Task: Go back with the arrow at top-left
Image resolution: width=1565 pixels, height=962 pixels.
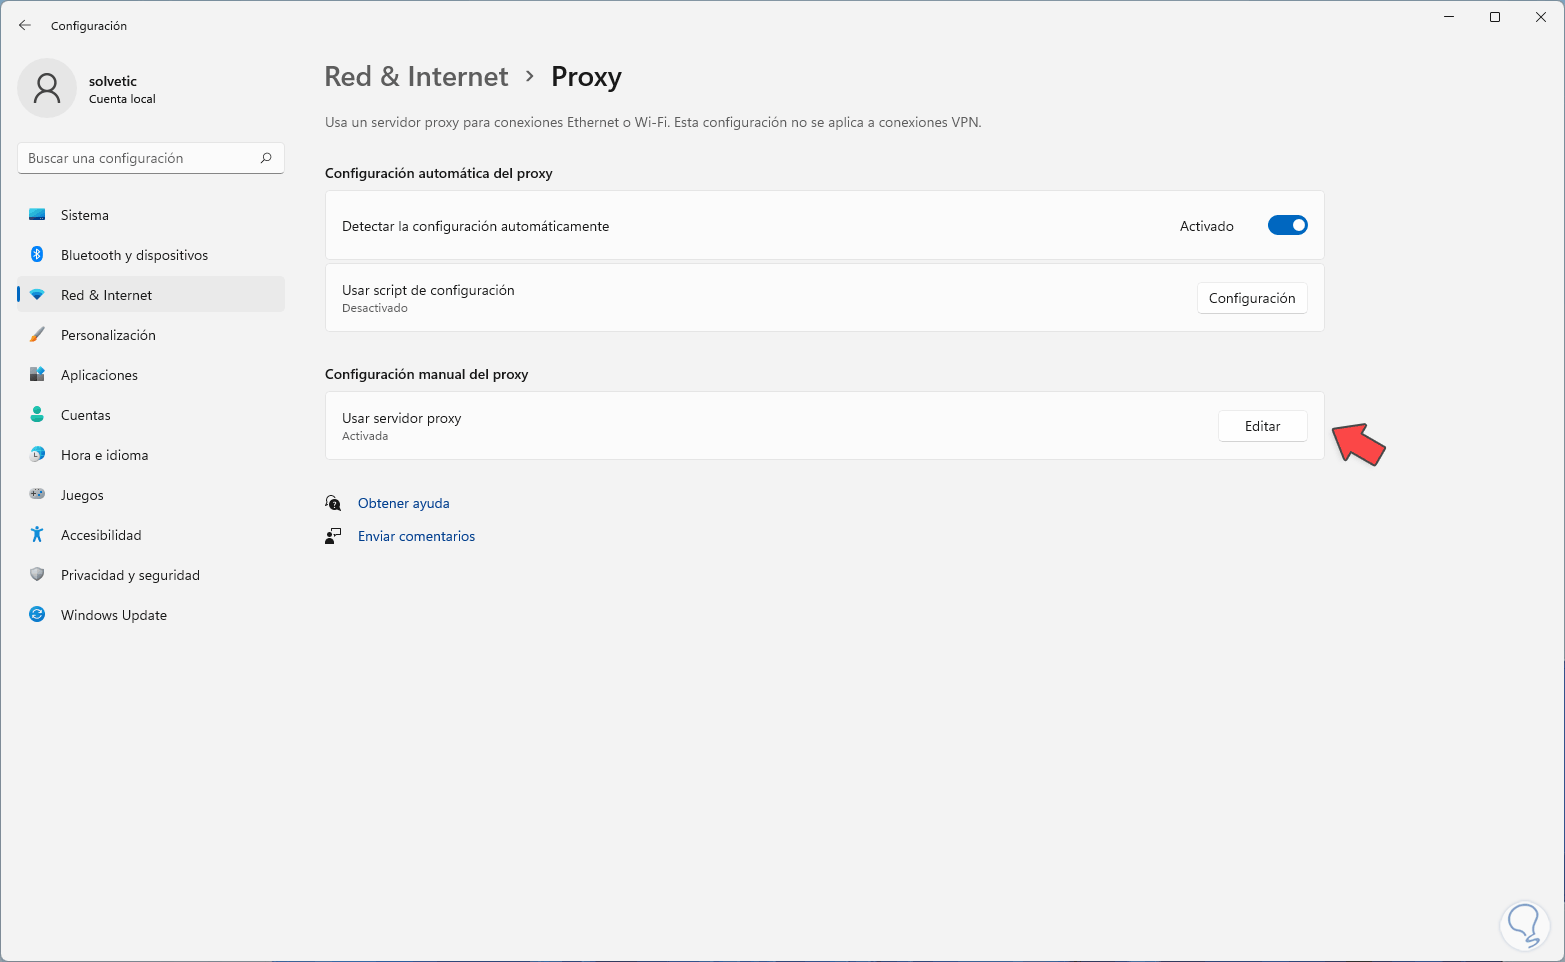Action: click(x=25, y=25)
